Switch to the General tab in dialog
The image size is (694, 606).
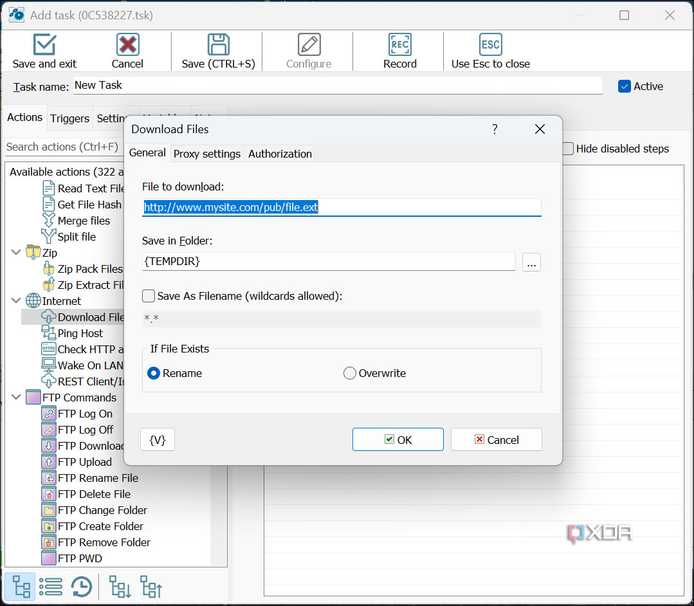tap(147, 153)
